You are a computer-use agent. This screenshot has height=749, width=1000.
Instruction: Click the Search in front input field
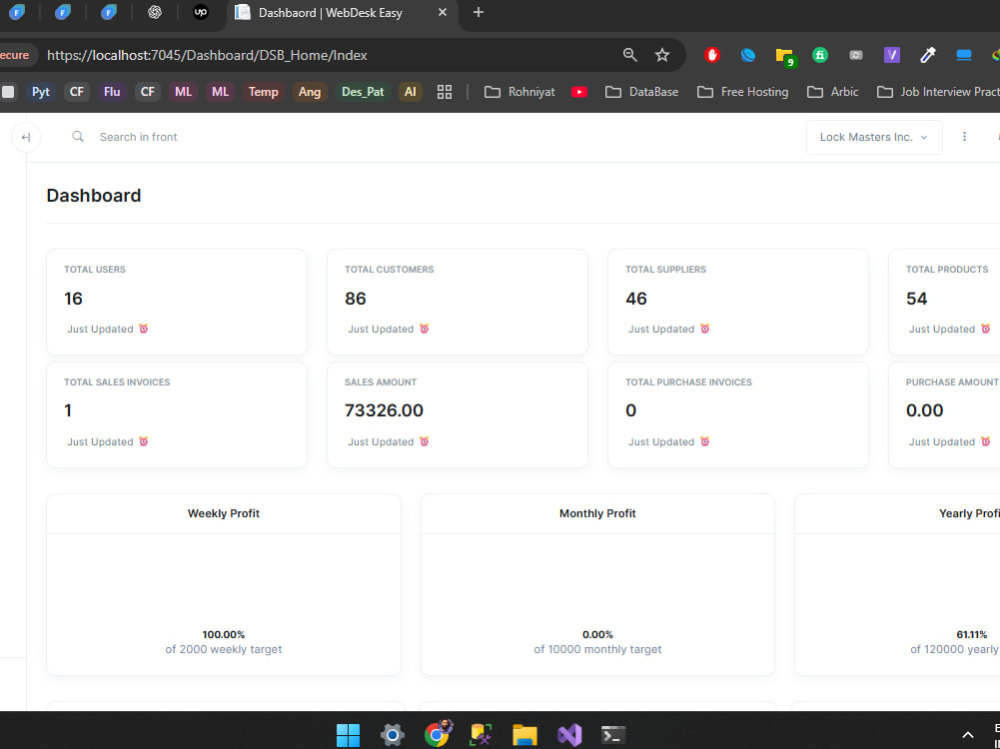(138, 137)
